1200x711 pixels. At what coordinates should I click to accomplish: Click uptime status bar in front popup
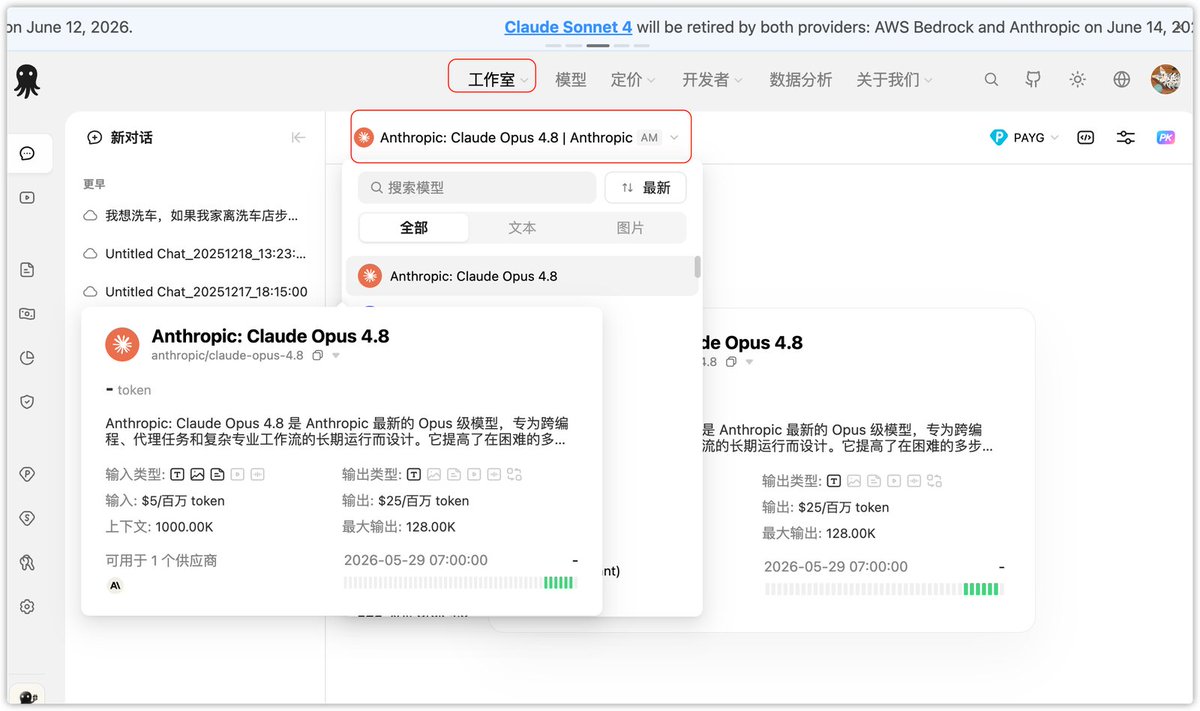(460, 583)
